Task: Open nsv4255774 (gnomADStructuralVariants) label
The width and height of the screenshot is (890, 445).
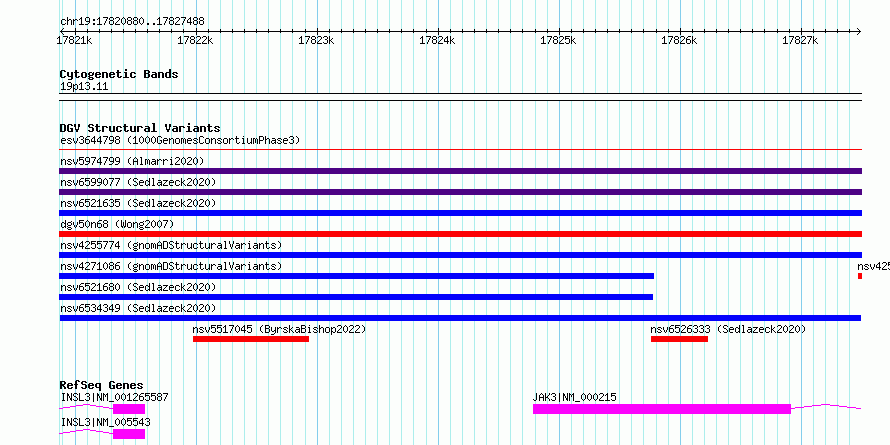Action: (171, 245)
